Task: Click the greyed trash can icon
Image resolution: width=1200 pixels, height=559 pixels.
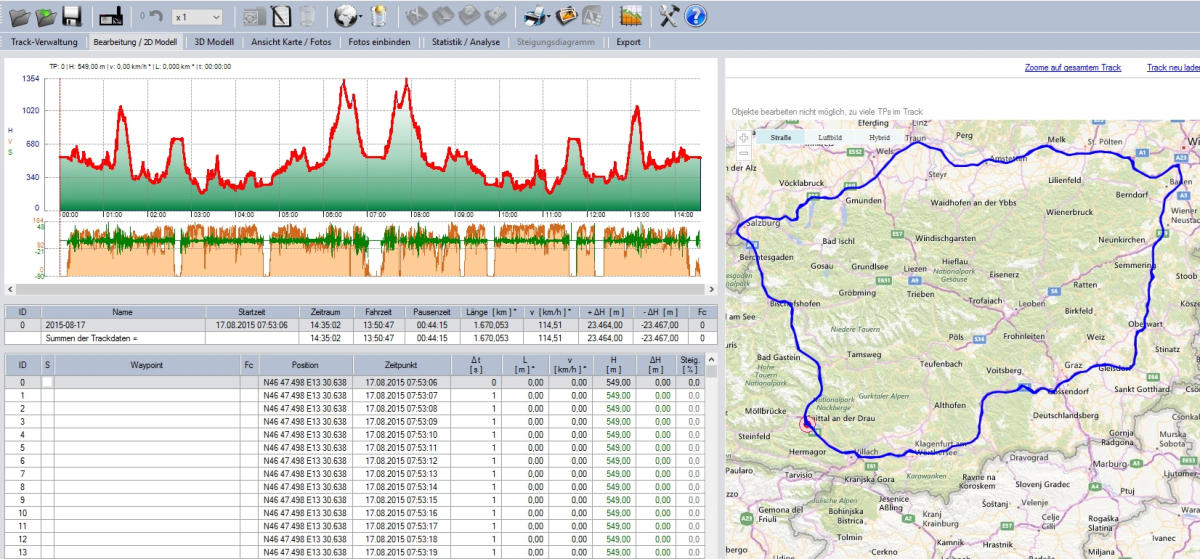Action: click(308, 16)
